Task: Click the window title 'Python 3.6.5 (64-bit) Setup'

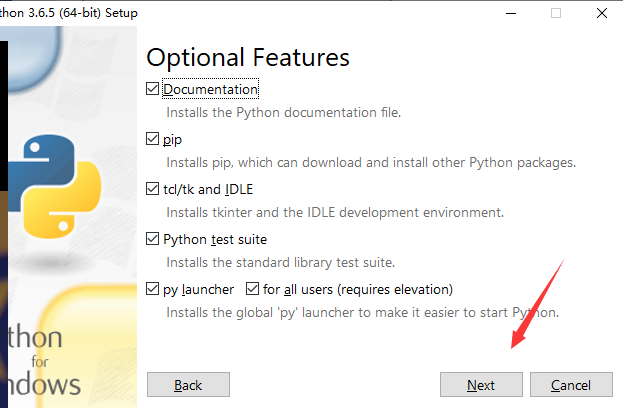Action: point(68,13)
